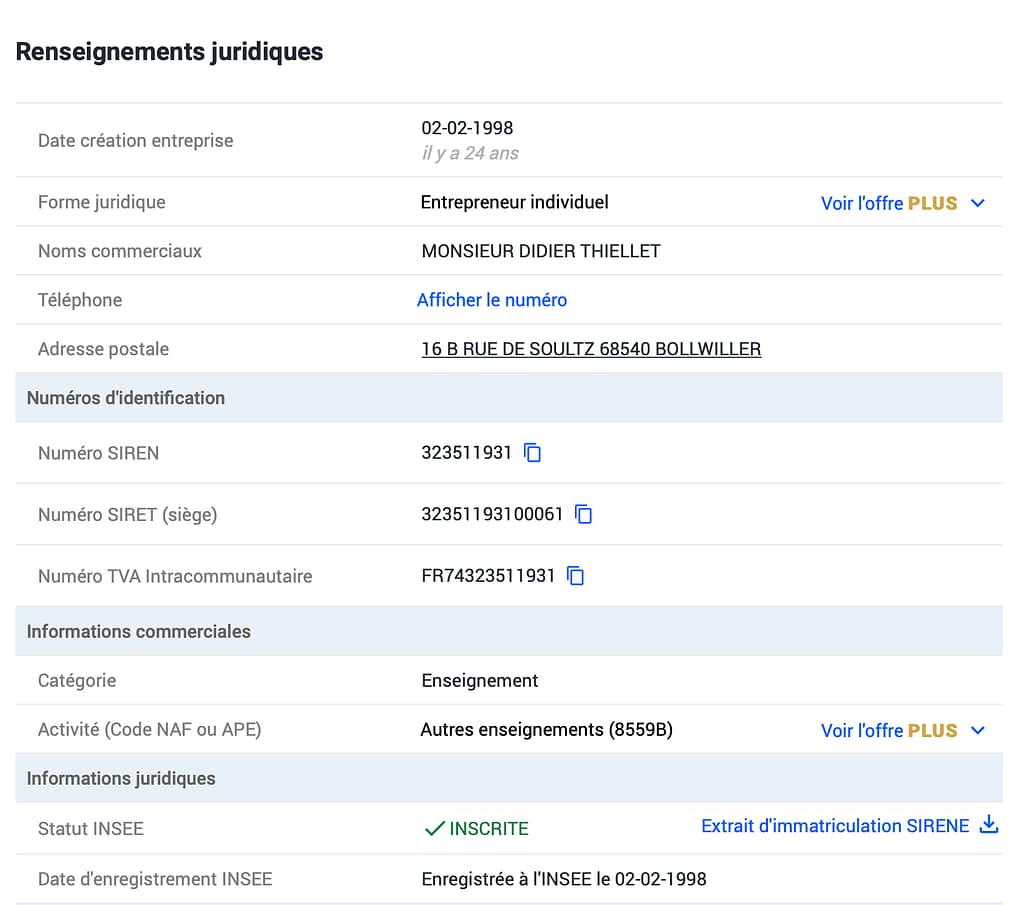Select the SIRET value 32351193100061

click(492, 515)
